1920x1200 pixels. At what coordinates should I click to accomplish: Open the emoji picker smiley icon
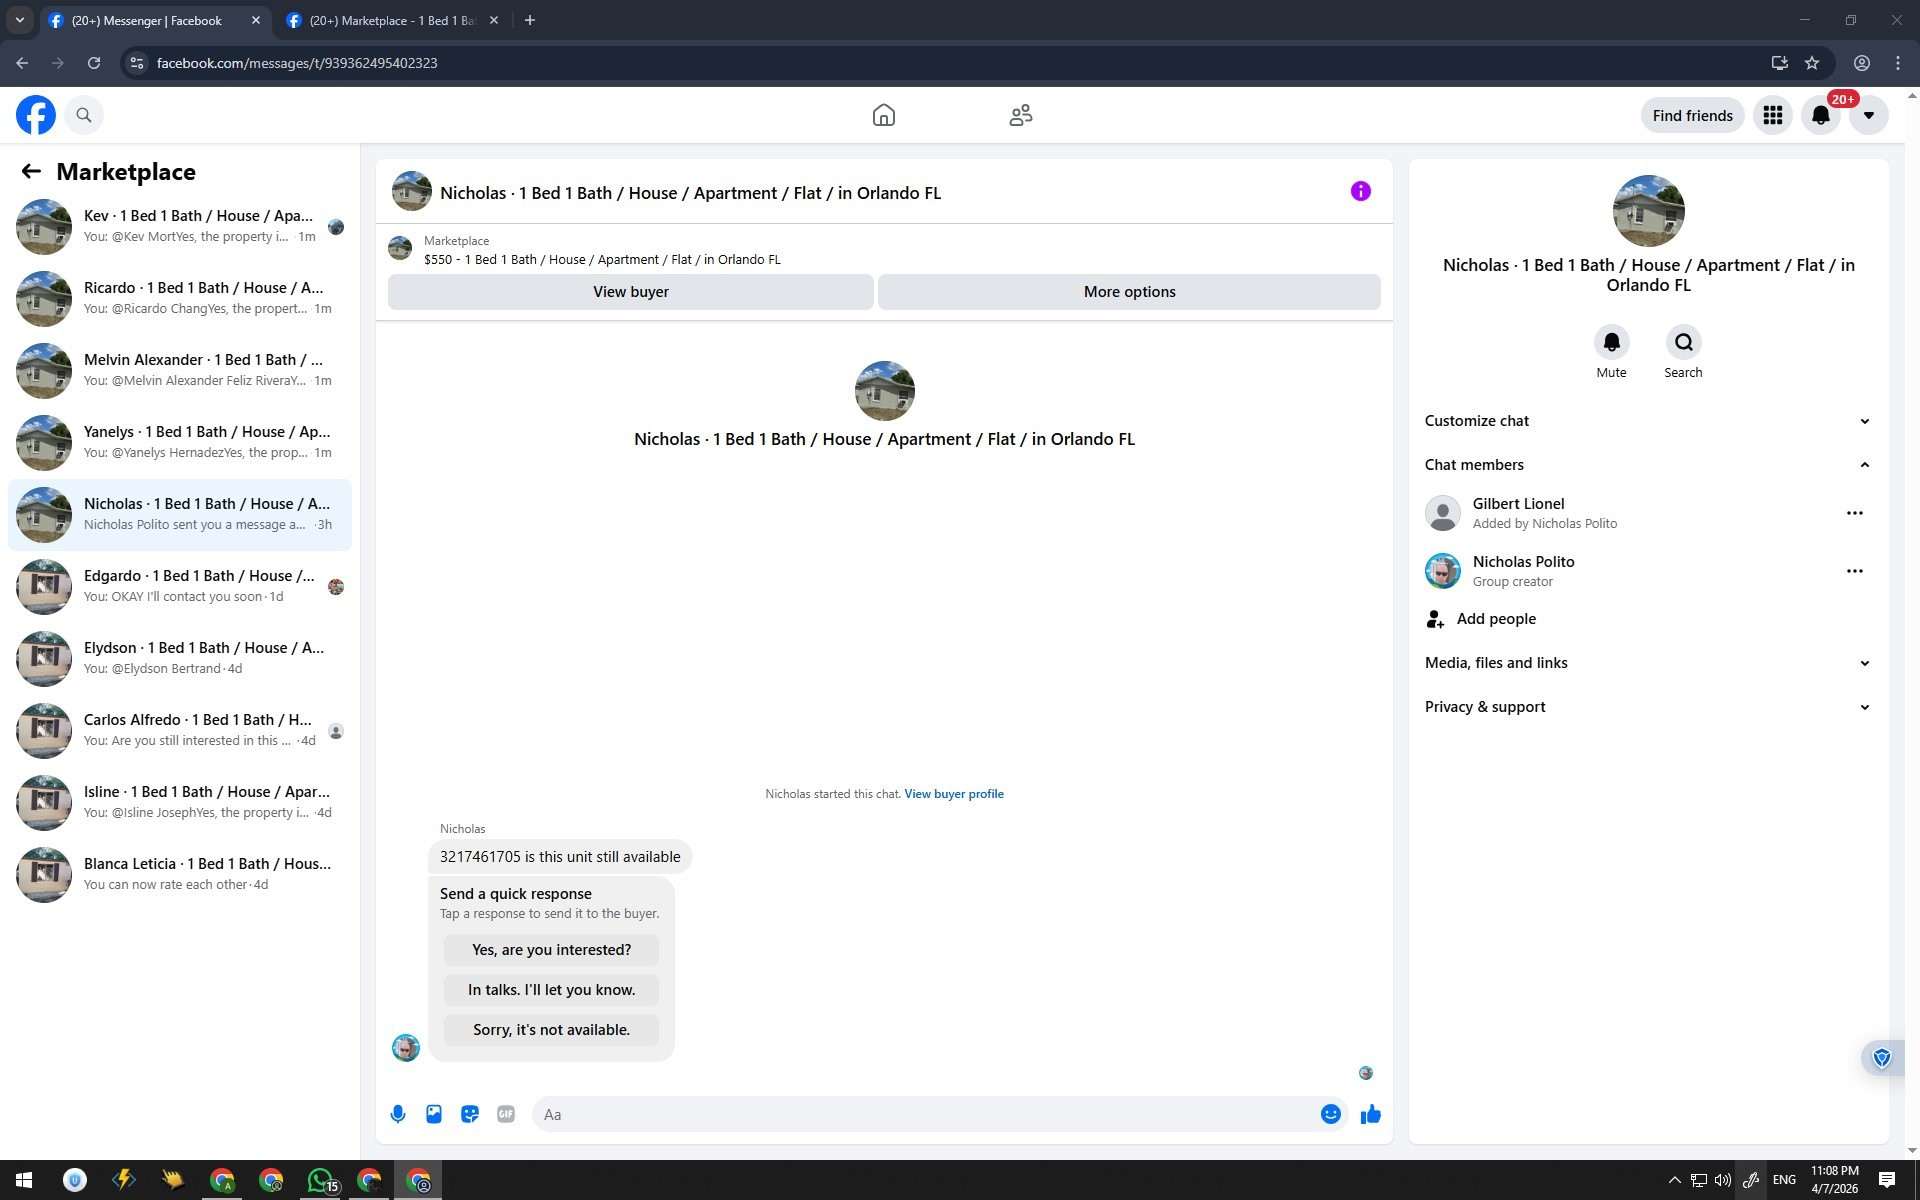click(1330, 1114)
